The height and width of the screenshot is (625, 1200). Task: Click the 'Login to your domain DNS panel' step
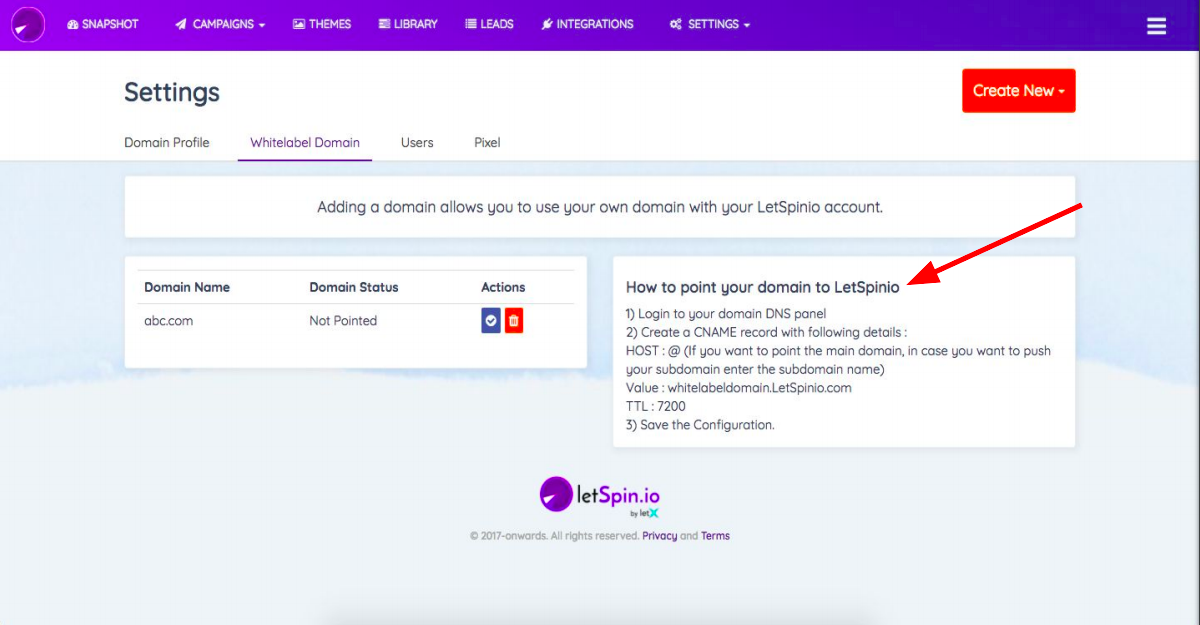click(x=726, y=314)
